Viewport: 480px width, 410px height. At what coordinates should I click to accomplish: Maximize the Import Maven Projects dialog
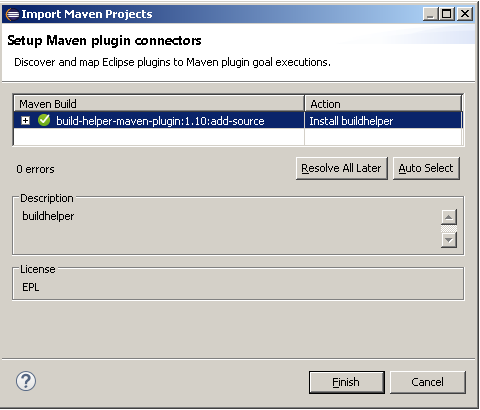447,14
